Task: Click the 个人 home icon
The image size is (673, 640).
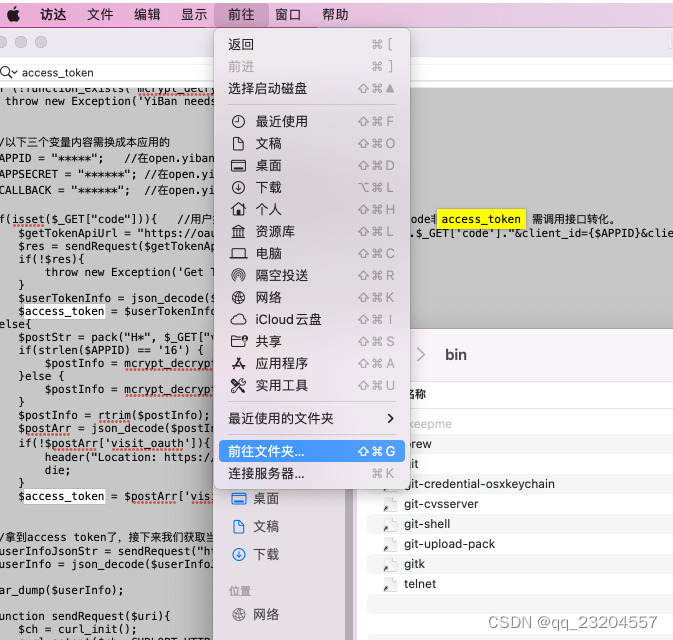Action: point(239,209)
